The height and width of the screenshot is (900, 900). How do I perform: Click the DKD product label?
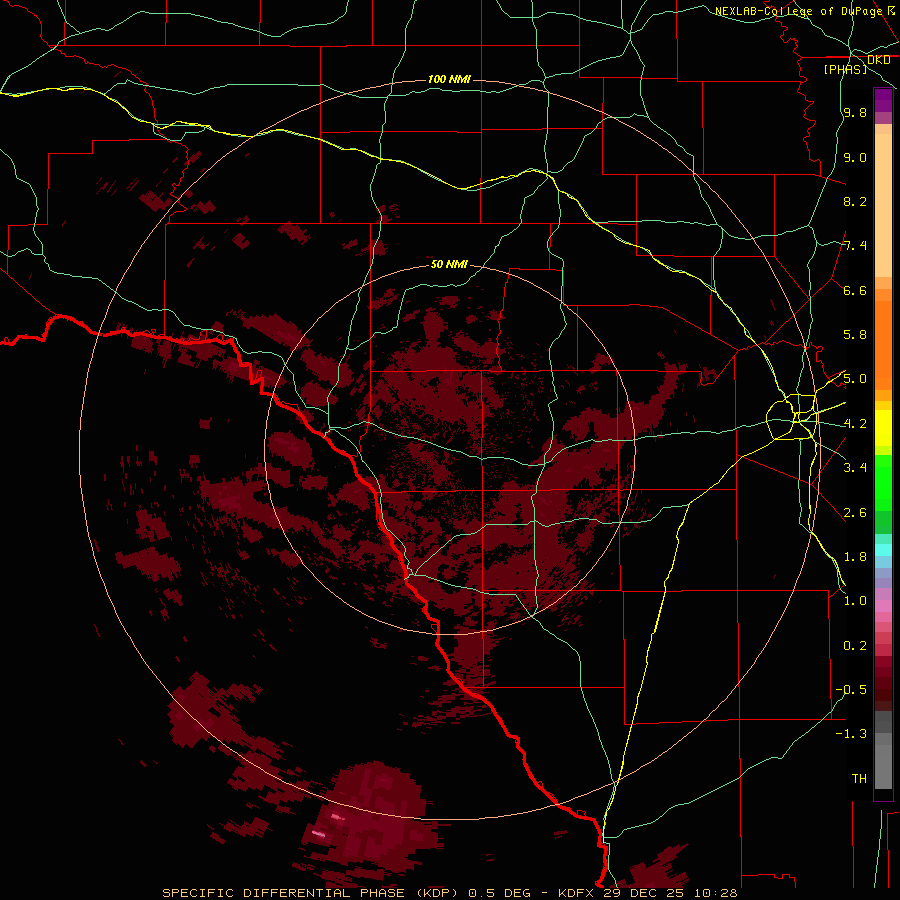tap(878, 60)
